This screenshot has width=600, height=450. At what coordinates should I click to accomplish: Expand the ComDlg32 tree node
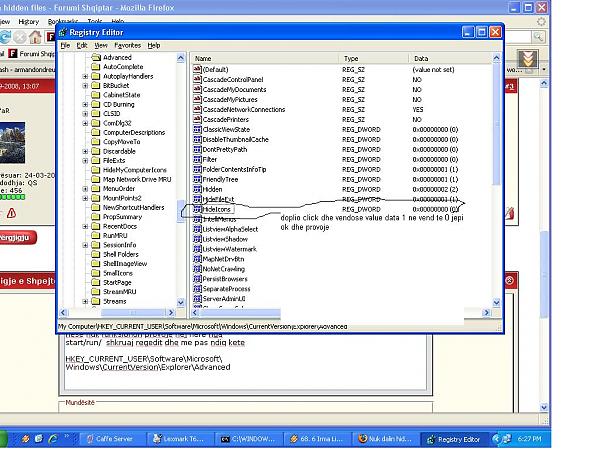[85, 123]
